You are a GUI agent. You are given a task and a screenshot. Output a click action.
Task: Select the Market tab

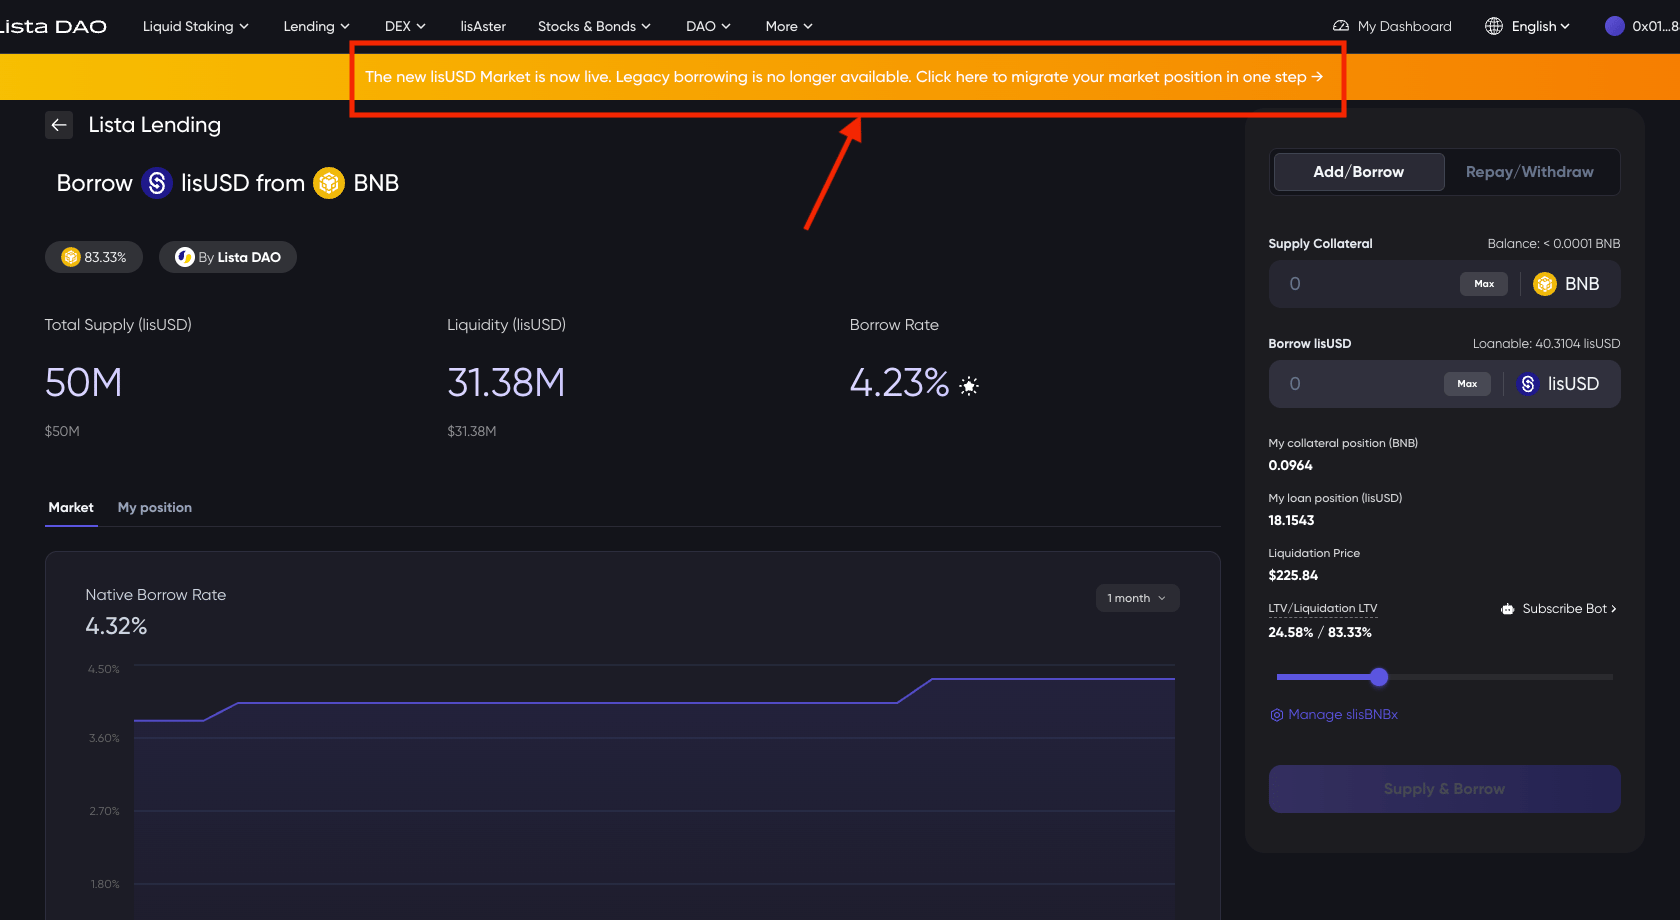pos(71,508)
